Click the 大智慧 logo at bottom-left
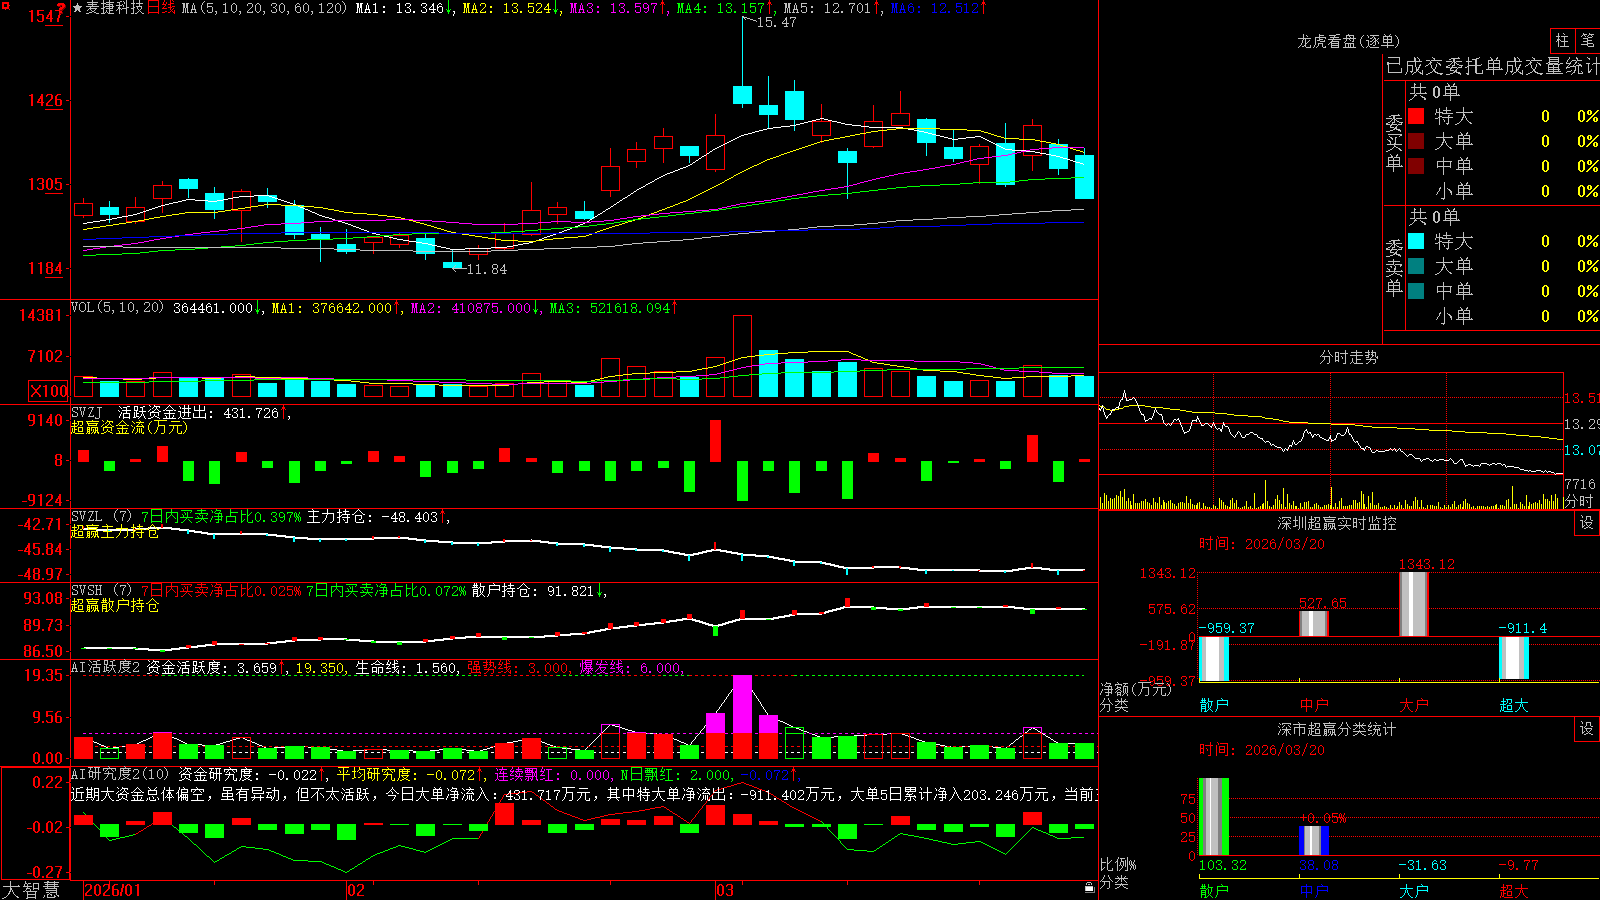 point(31,889)
